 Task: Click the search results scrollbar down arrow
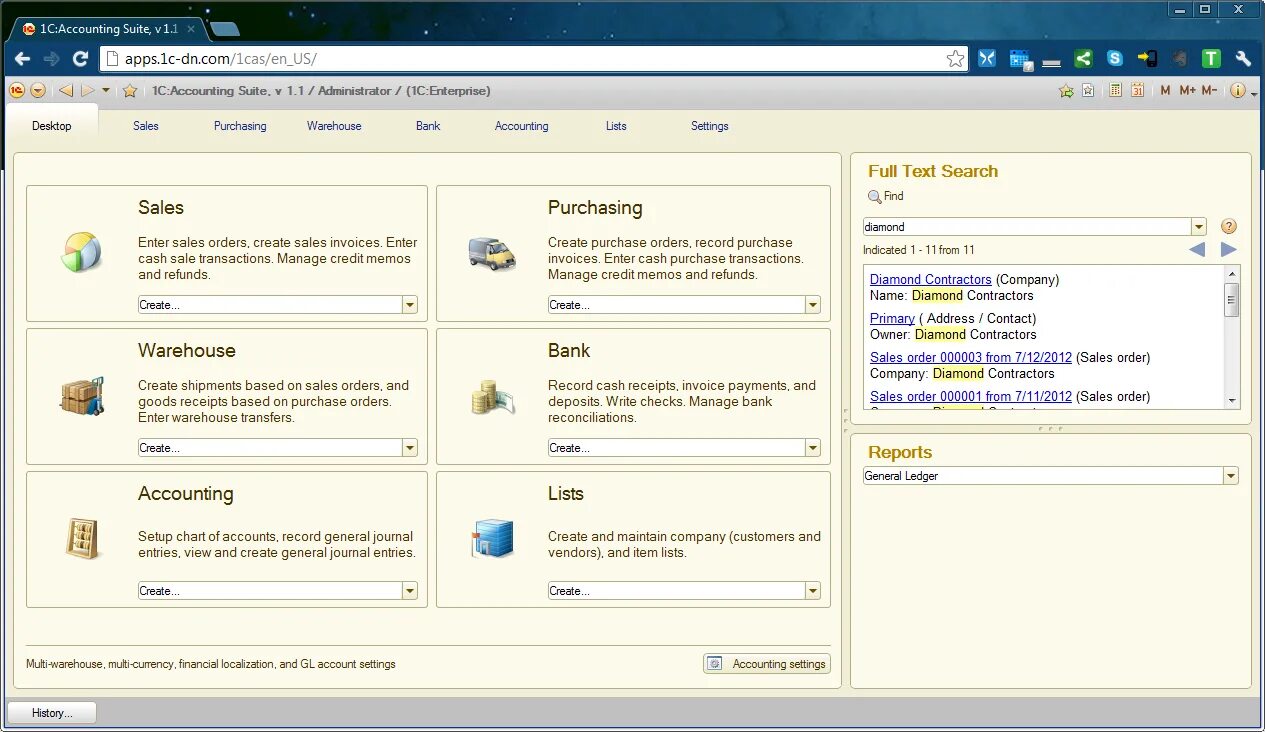point(1232,401)
